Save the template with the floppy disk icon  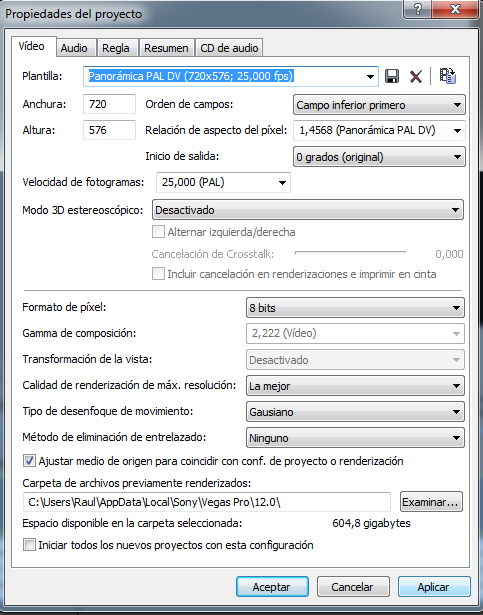[392, 76]
